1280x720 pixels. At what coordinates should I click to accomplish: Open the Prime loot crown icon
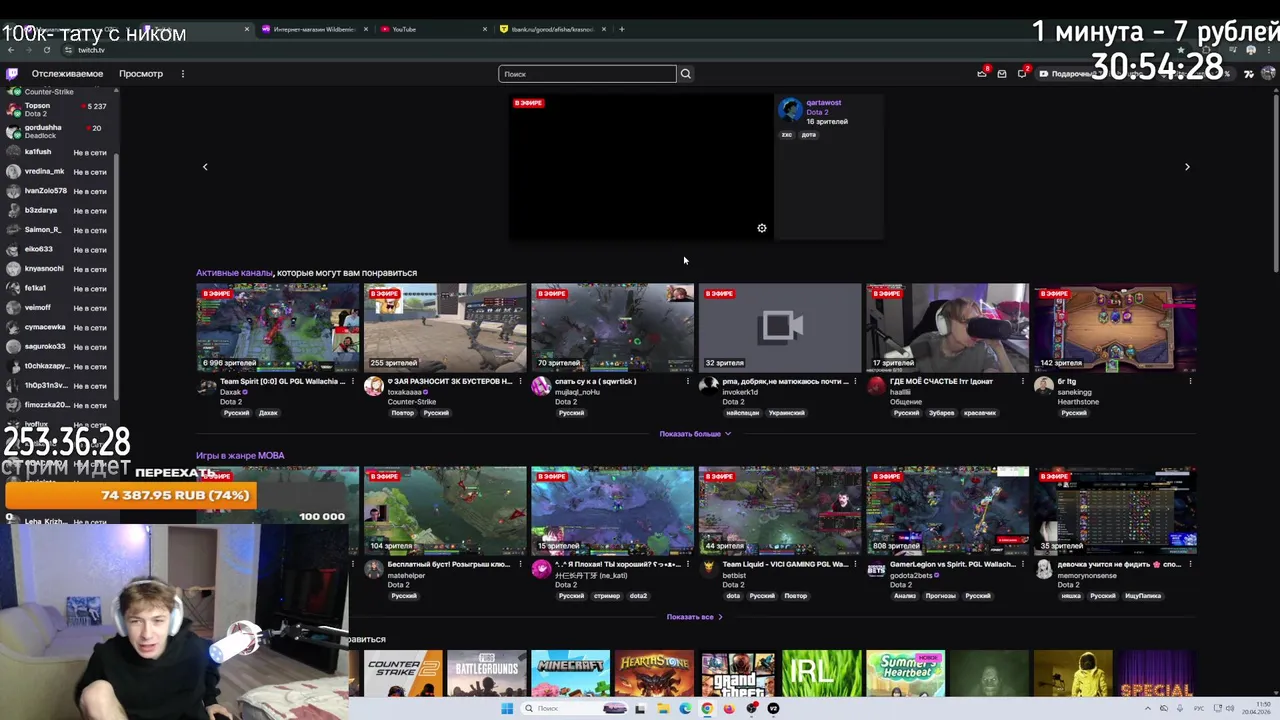pos(982,74)
